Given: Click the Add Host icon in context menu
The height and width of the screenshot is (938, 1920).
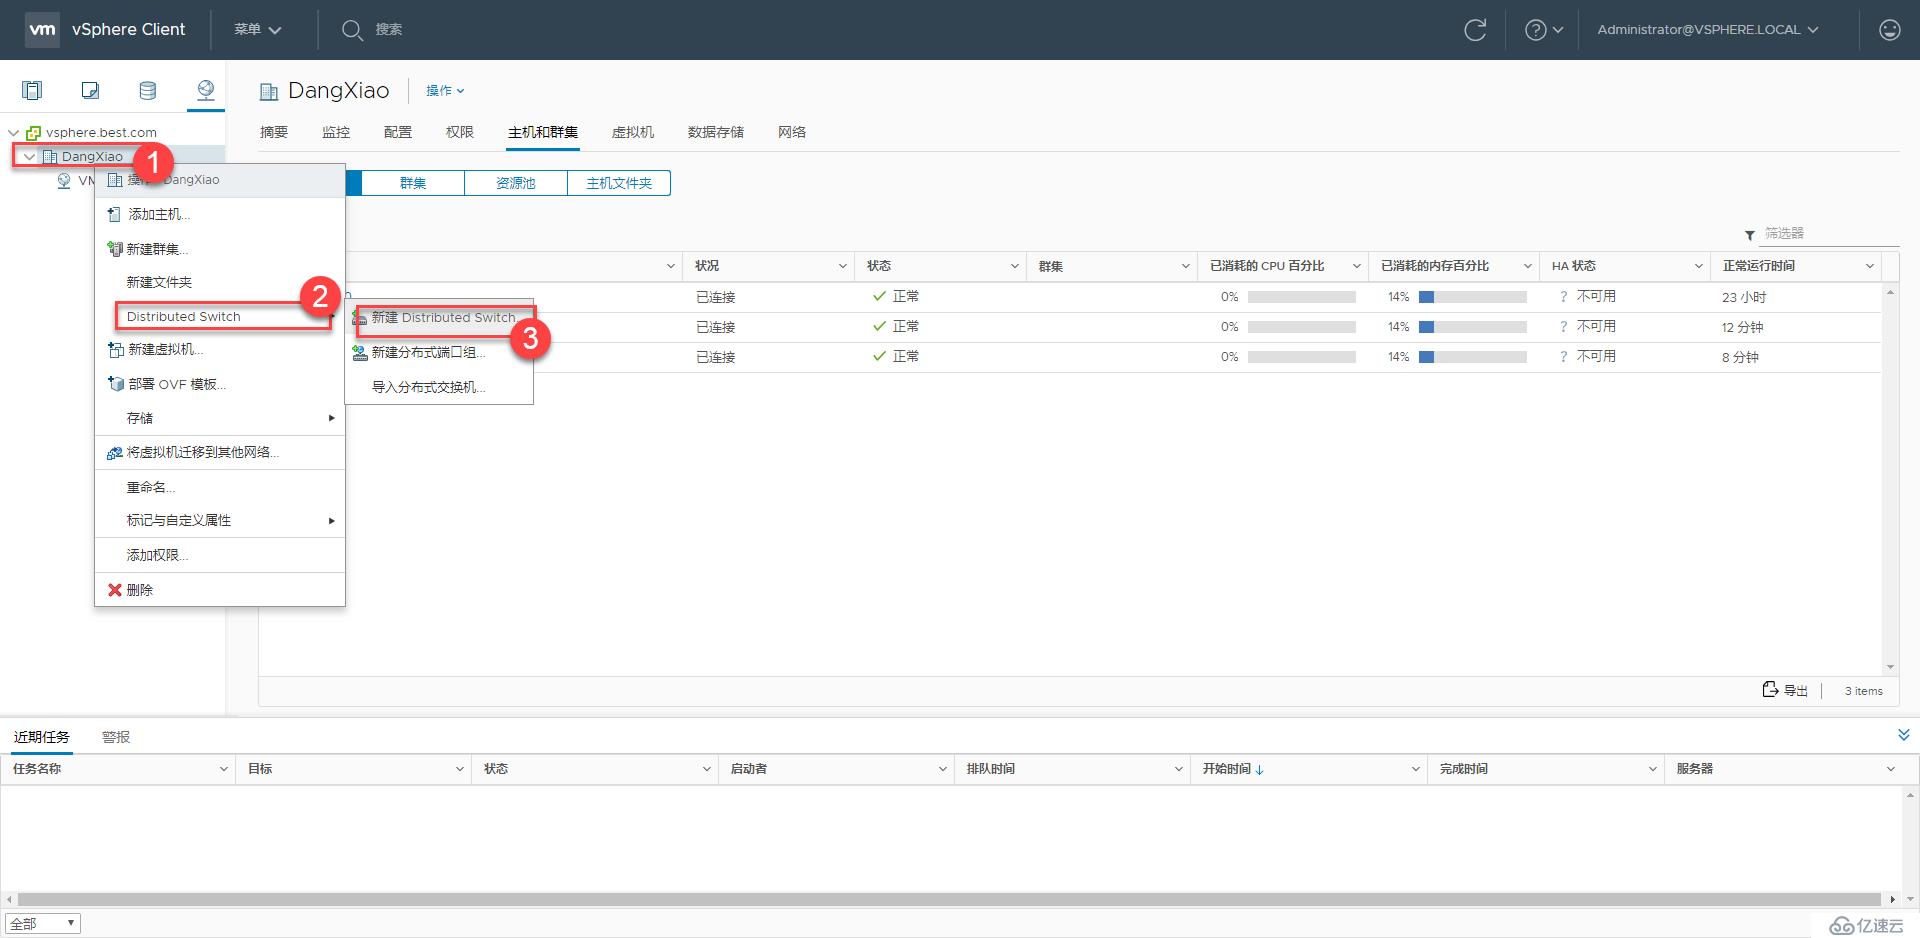Looking at the screenshot, I should tap(114, 214).
